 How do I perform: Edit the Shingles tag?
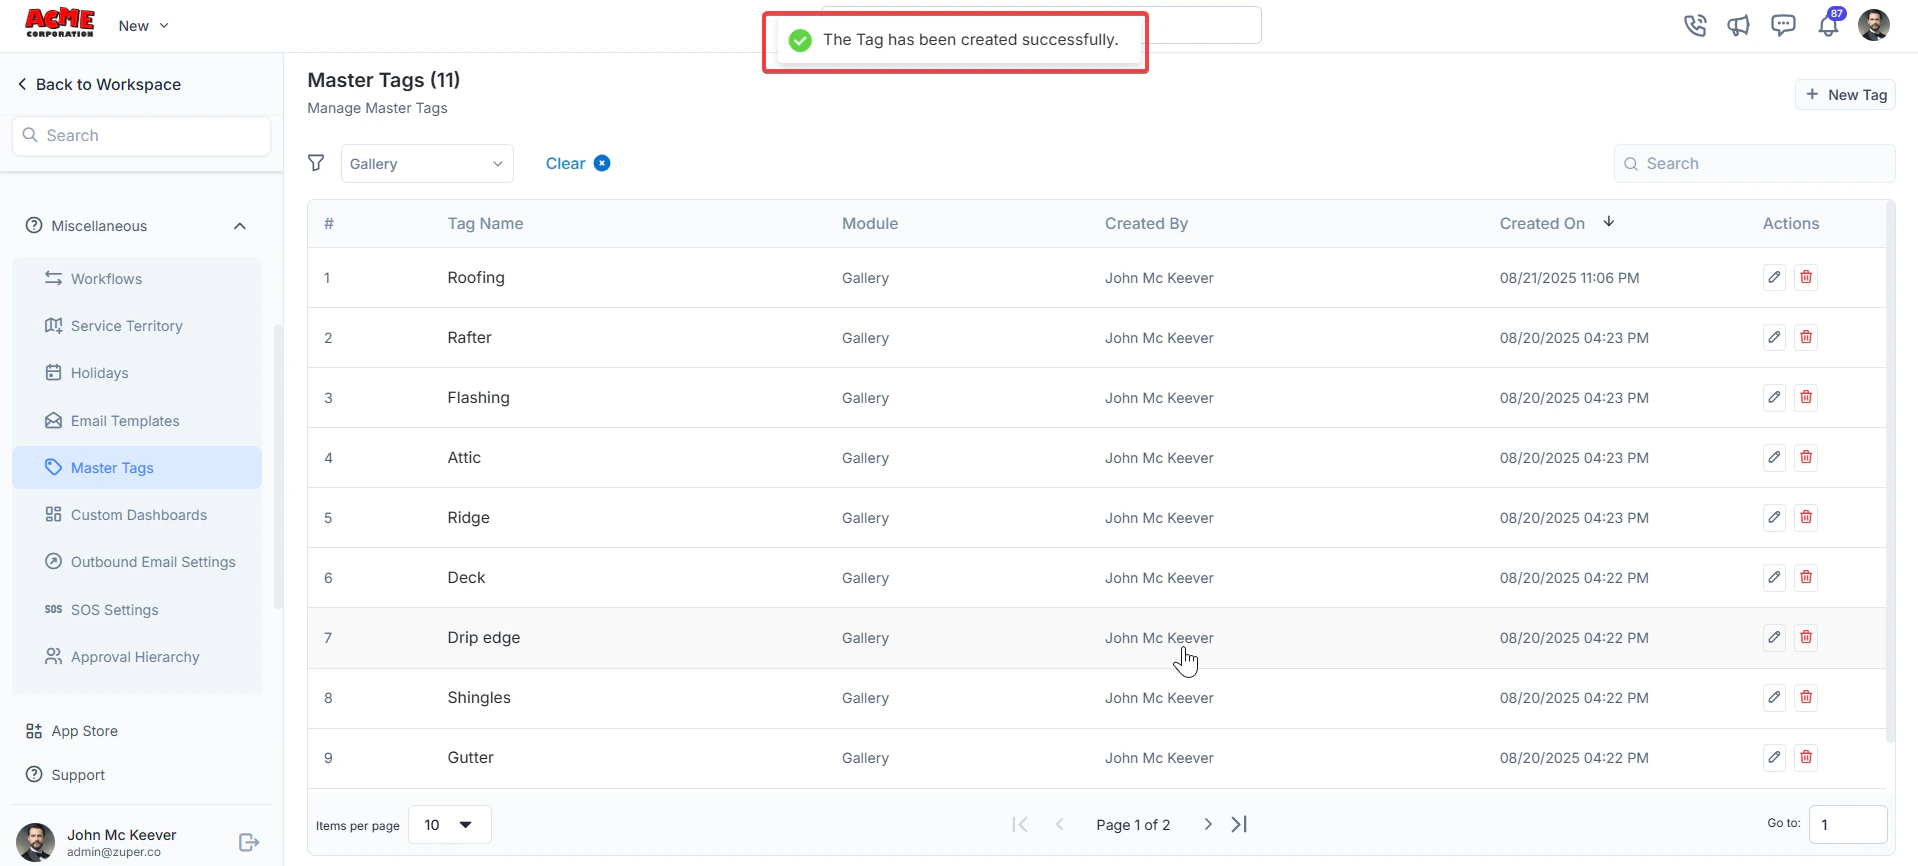click(x=1774, y=697)
